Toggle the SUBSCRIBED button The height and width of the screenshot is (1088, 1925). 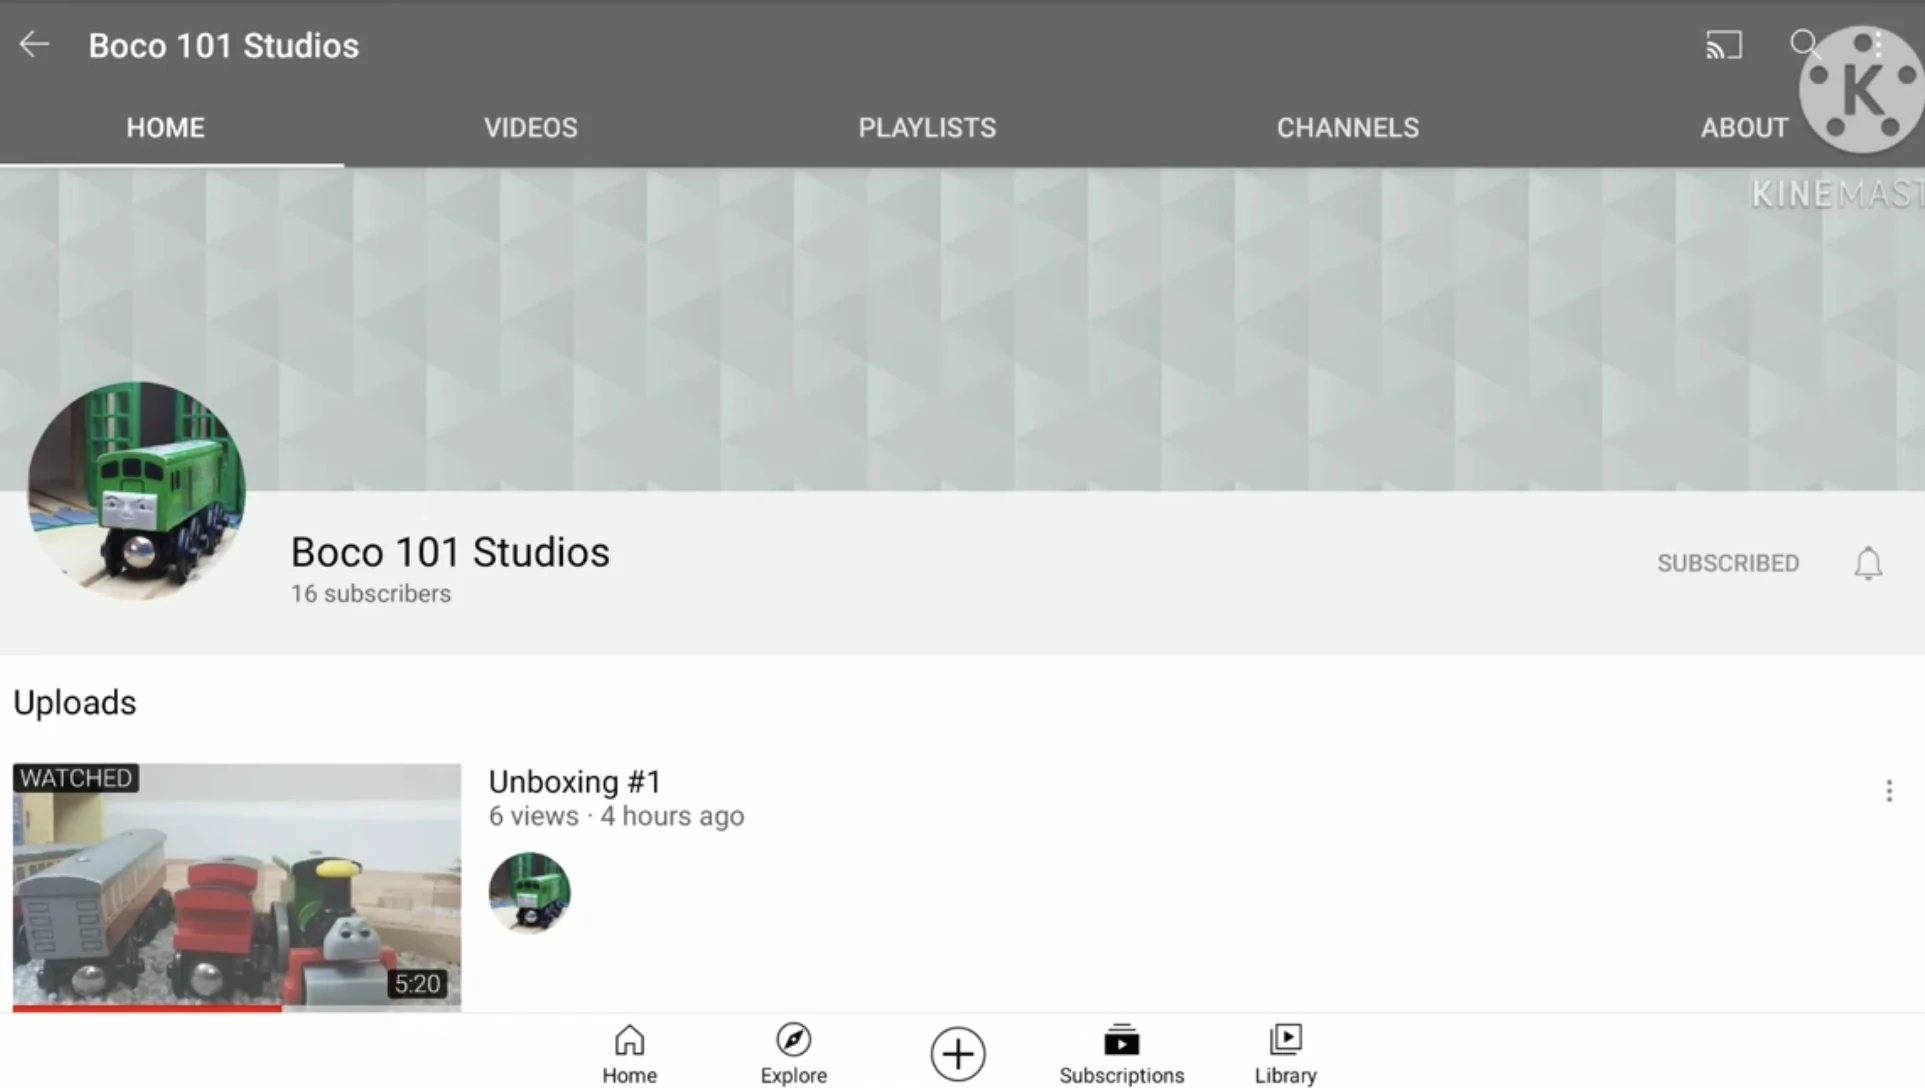[x=1727, y=563]
